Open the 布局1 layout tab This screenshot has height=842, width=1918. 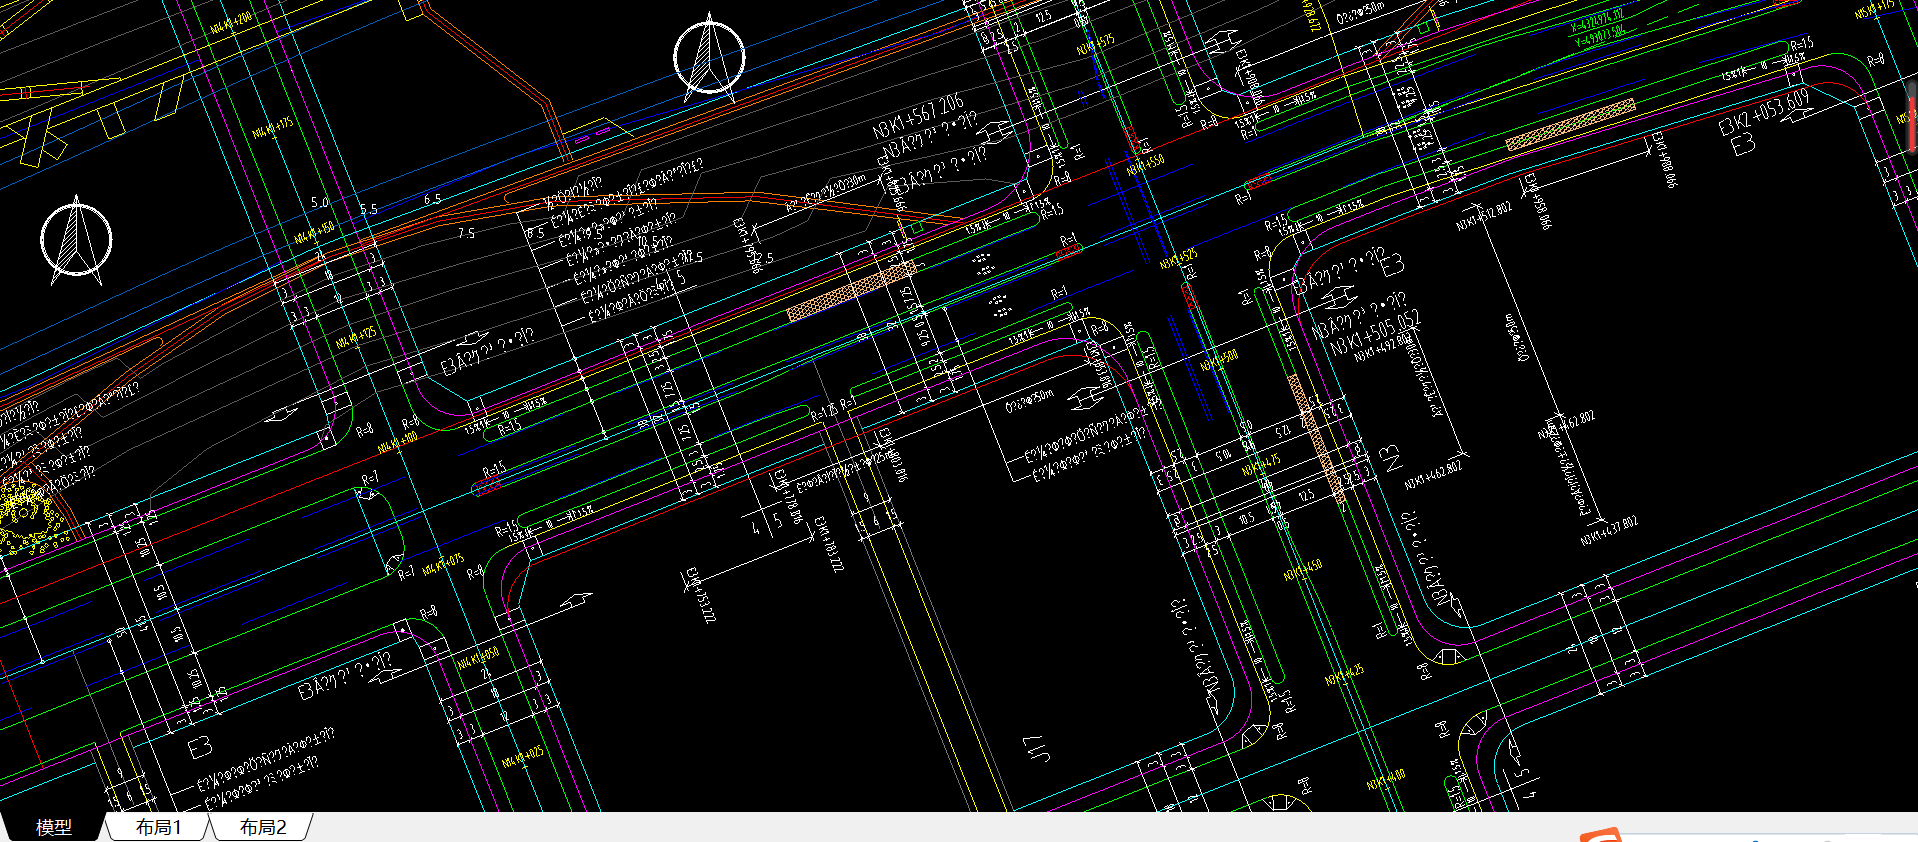(158, 827)
